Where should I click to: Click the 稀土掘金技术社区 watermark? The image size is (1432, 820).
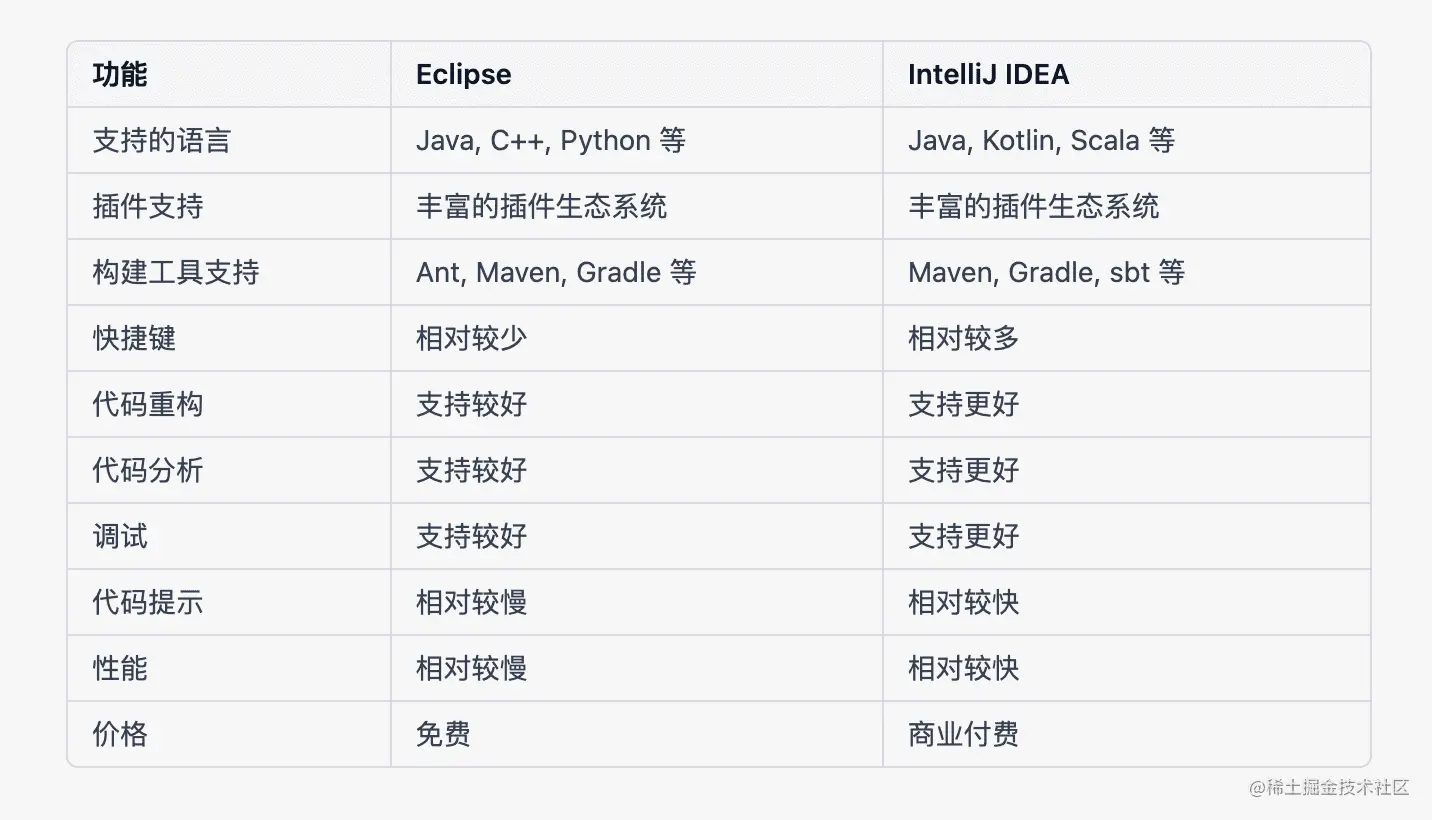coord(1329,787)
